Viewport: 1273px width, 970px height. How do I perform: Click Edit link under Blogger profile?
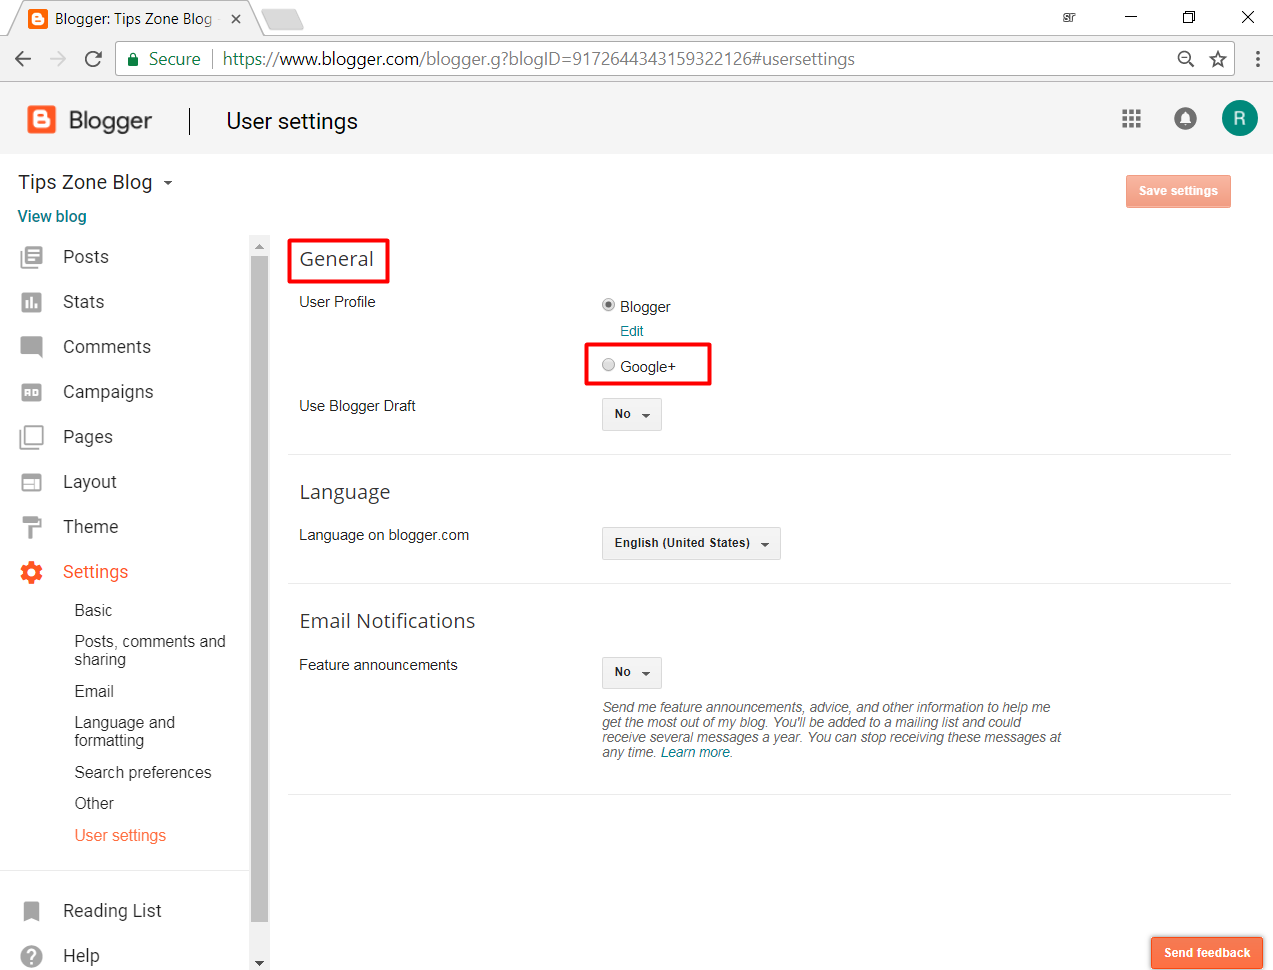(x=632, y=331)
